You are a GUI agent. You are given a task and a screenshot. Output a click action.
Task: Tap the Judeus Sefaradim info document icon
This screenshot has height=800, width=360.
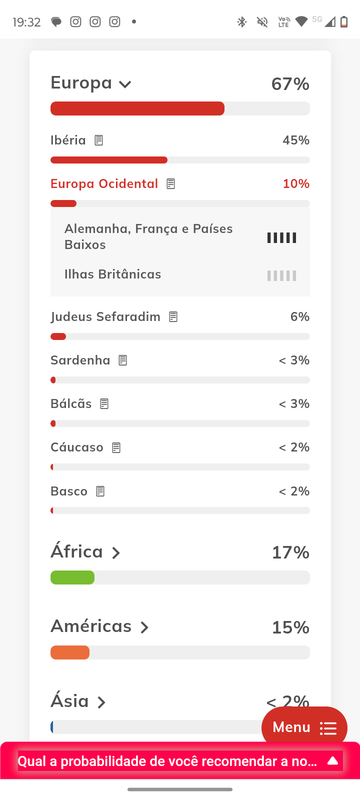173,317
